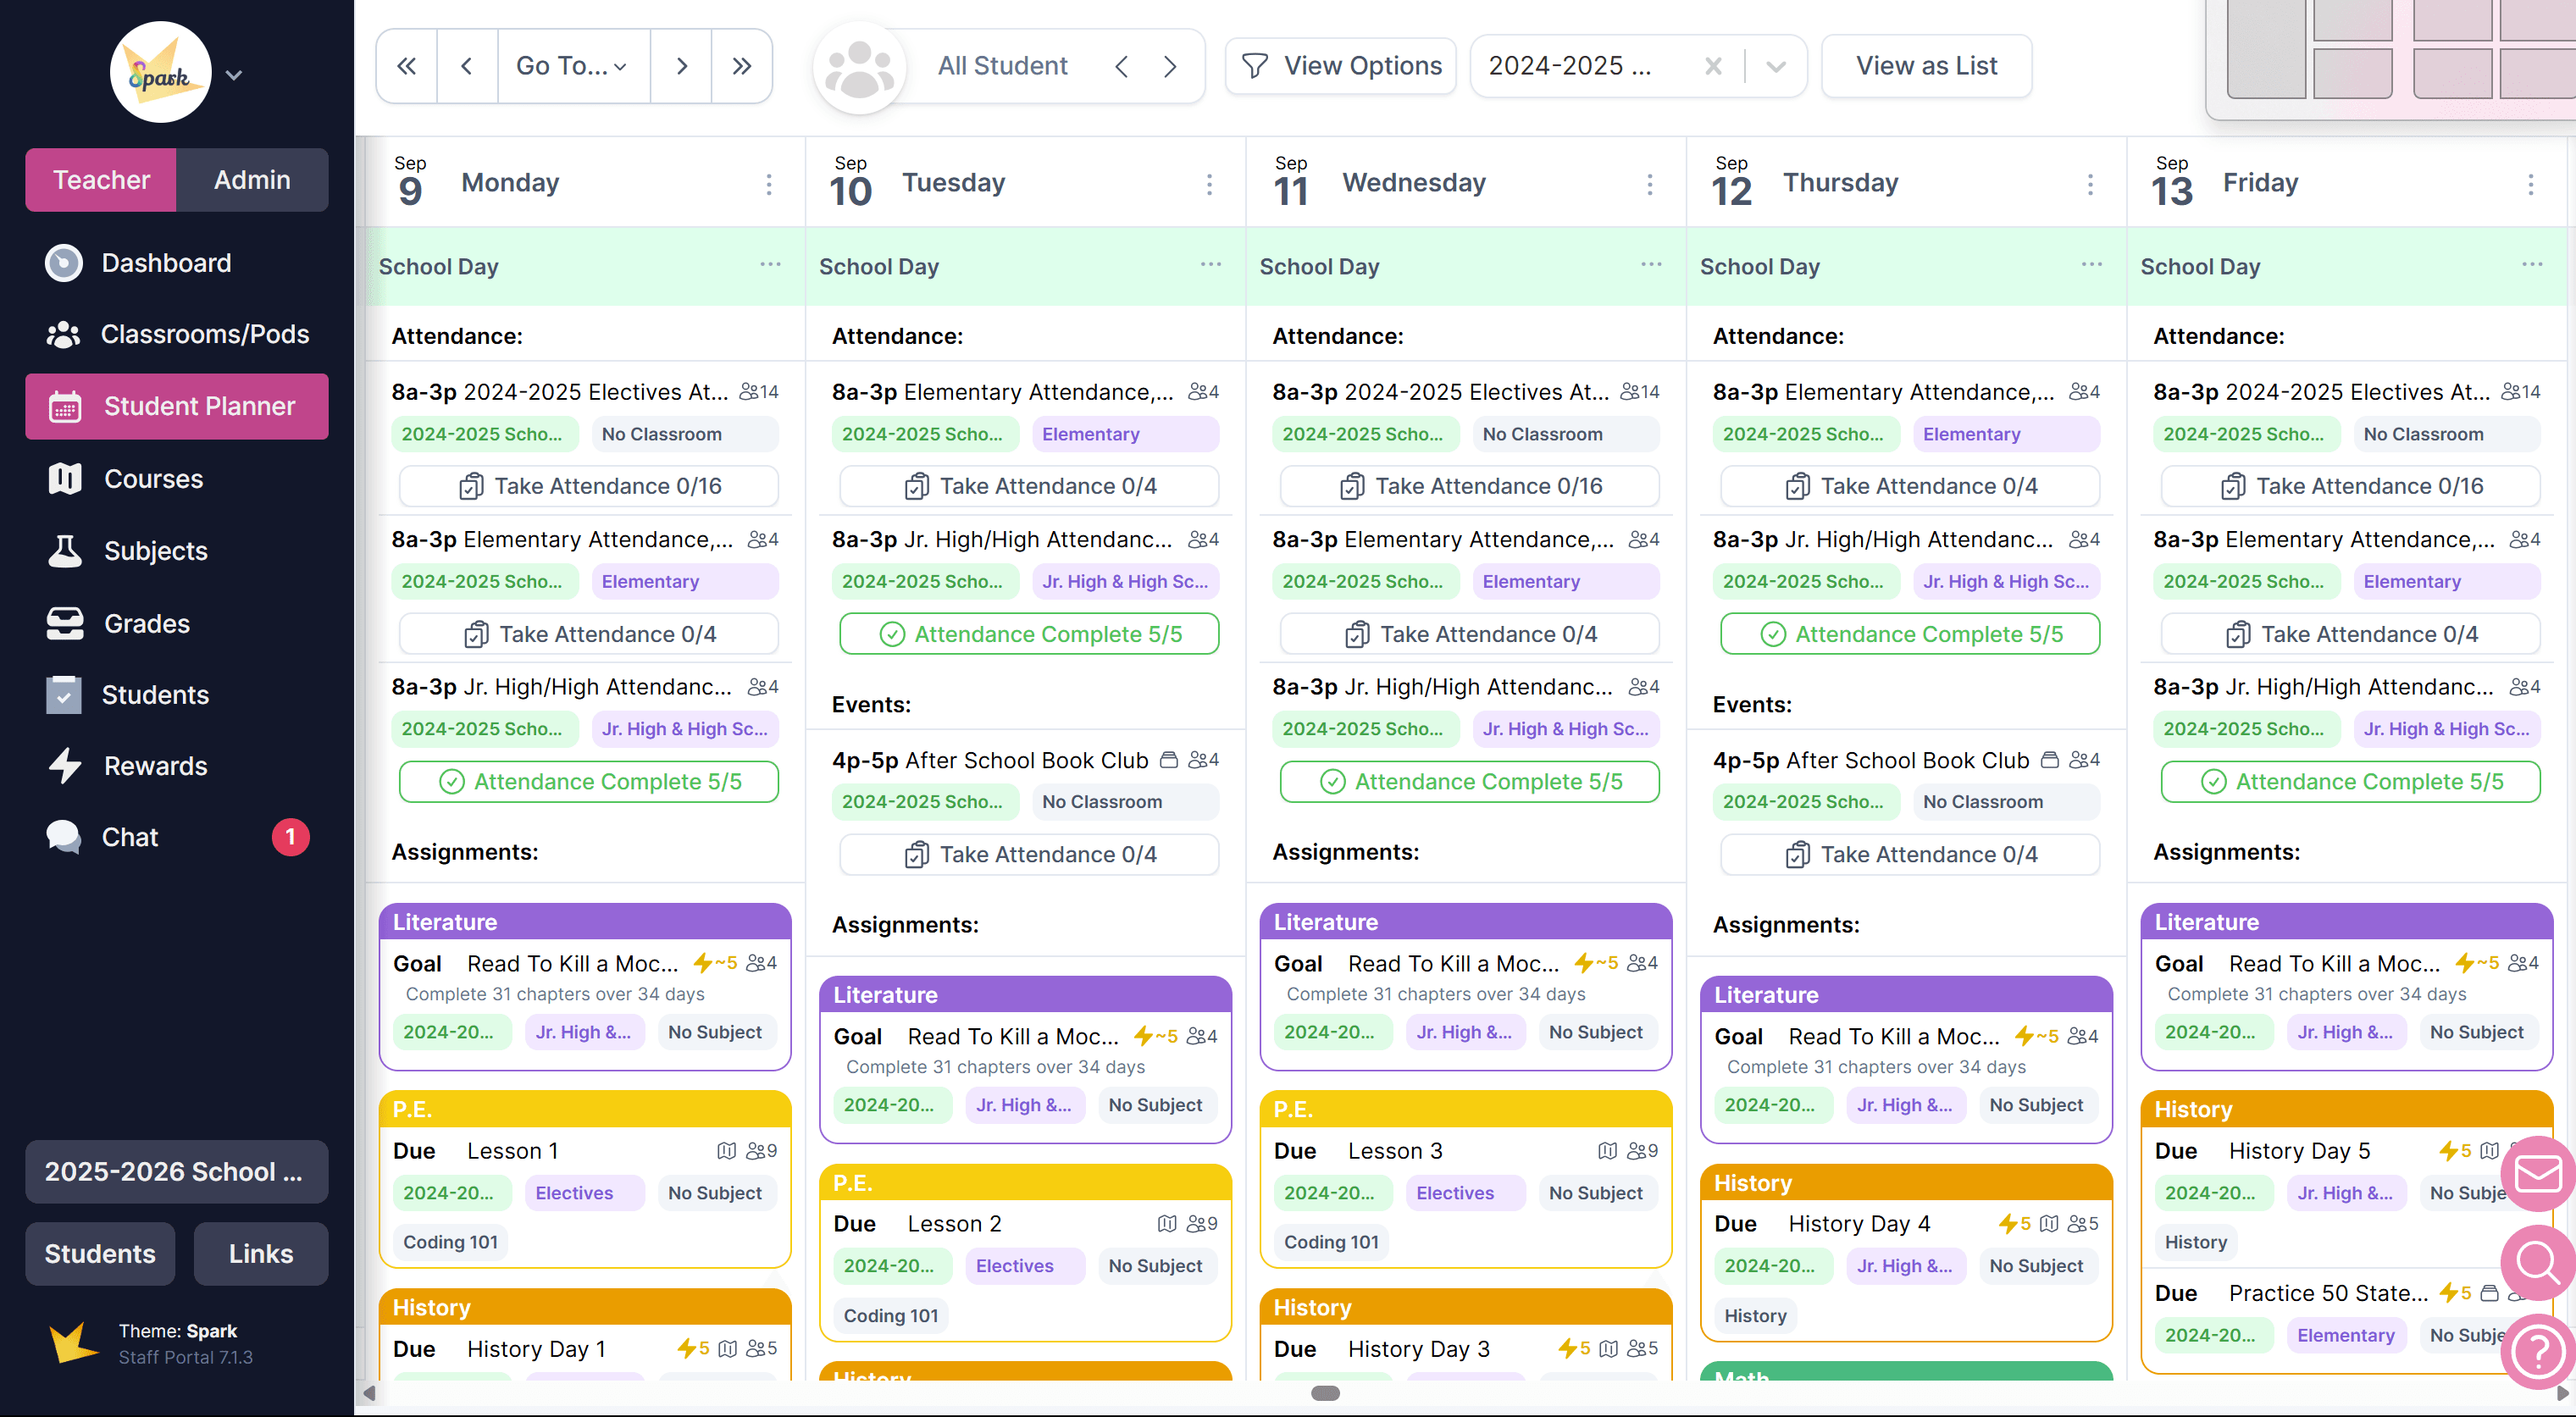Open the Chat sidebar item
The image size is (2576, 1417).
click(130, 837)
